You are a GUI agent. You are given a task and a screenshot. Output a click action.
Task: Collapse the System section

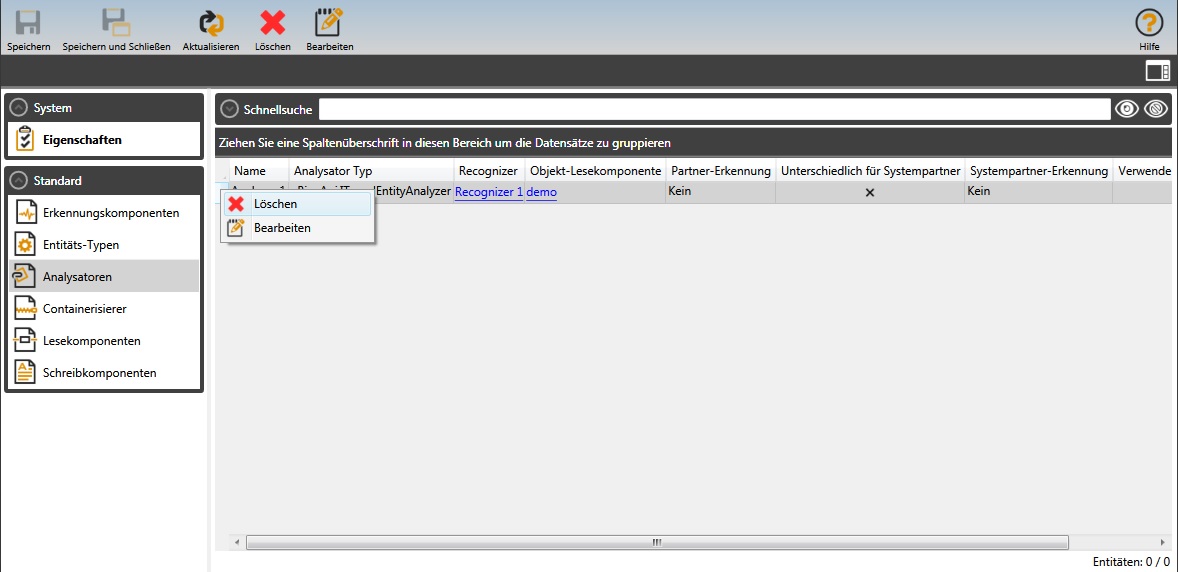18,108
